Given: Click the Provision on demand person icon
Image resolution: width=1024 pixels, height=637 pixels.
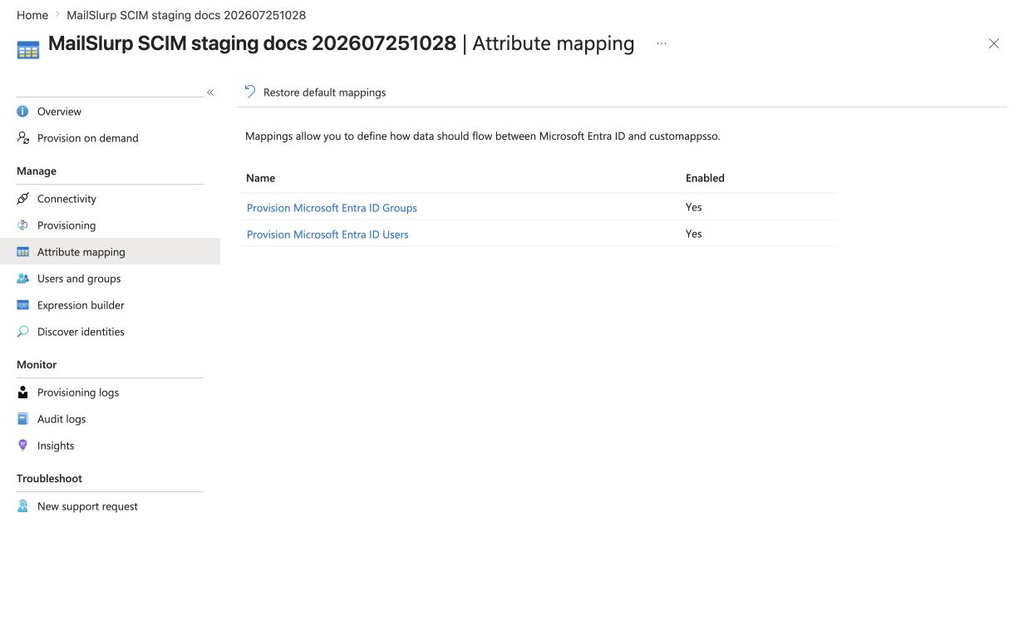Looking at the screenshot, I should [23, 138].
